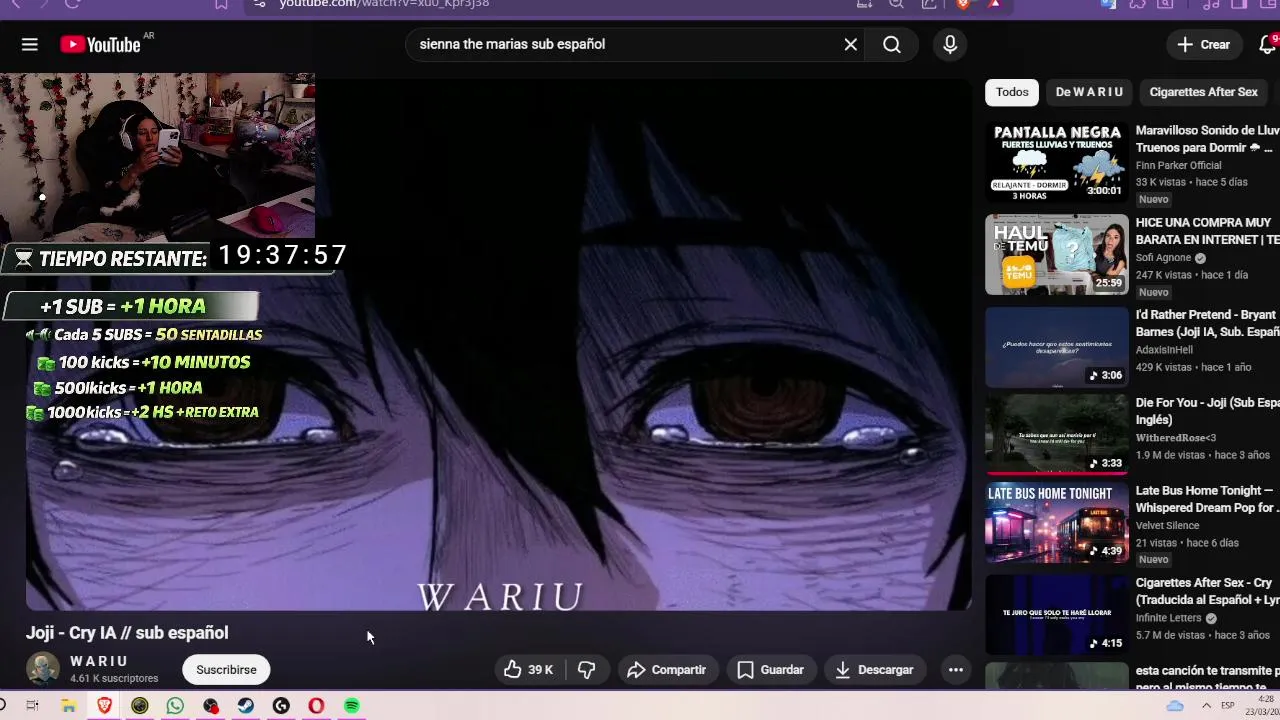Image resolution: width=1280 pixels, height=720 pixels.
Task: Open 'Cigarettes After Sex - Cry' thumbnail
Action: click(1056, 614)
